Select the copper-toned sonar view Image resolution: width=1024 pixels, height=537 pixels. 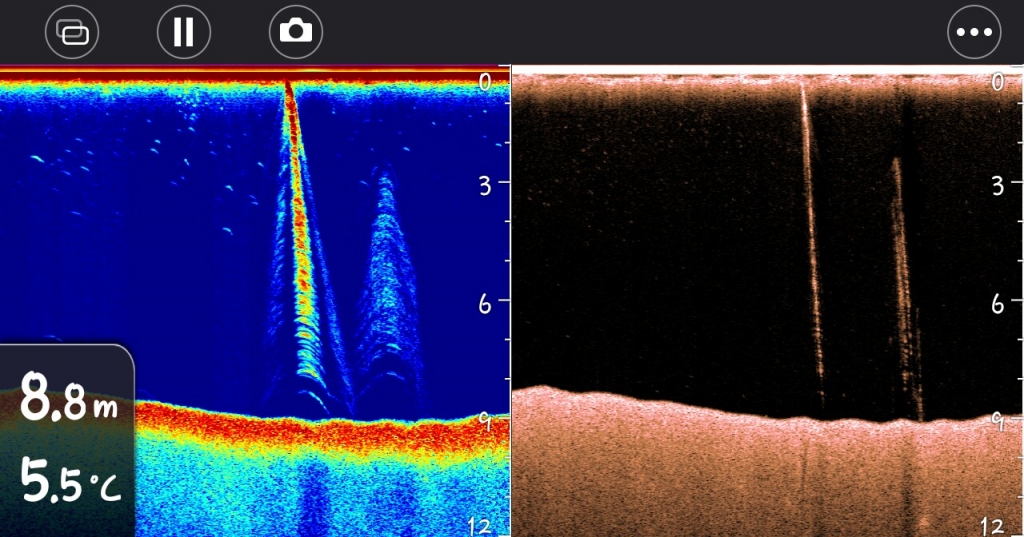tap(767, 301)
